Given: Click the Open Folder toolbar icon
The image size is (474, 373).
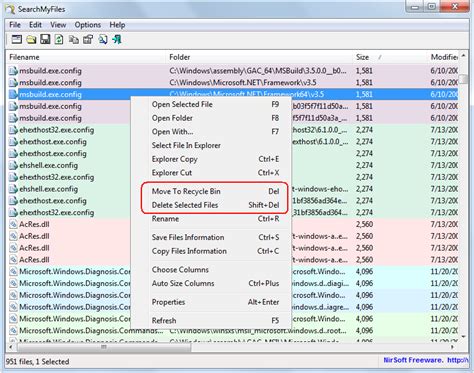Looking at the screenshot, I should click(x=31, y=40).
